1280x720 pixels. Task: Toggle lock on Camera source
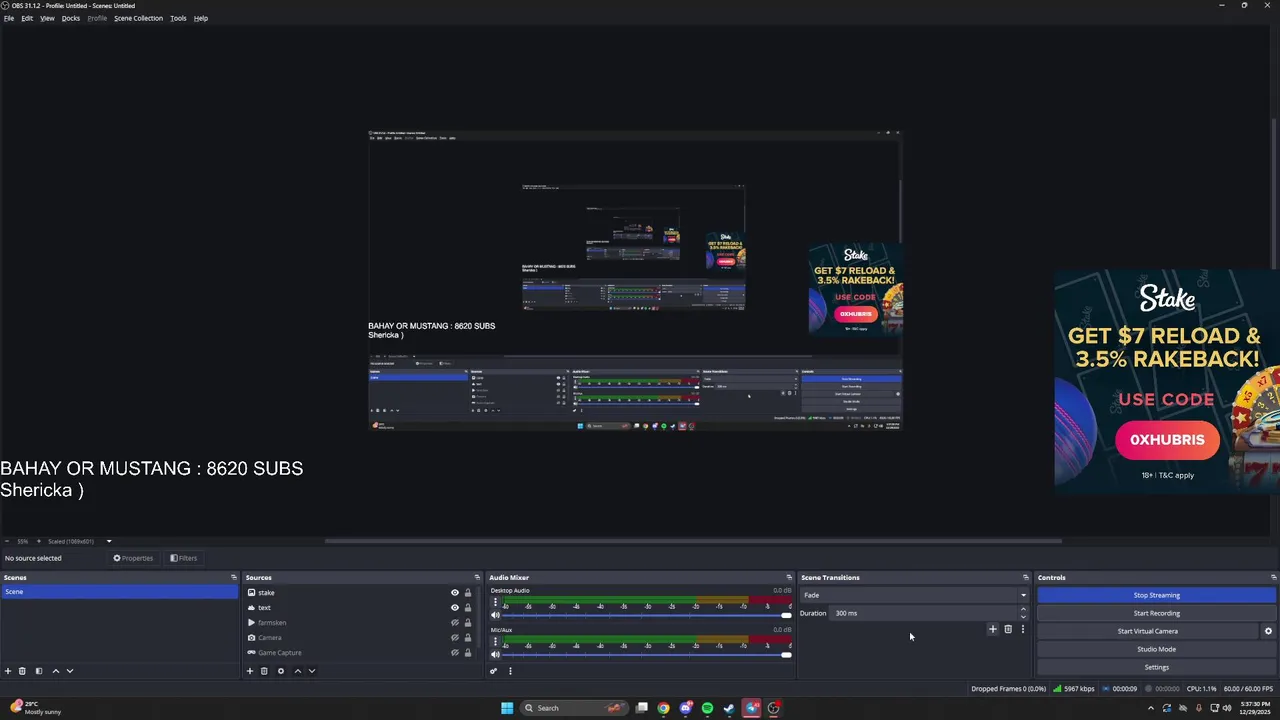(x=467, y=638)
